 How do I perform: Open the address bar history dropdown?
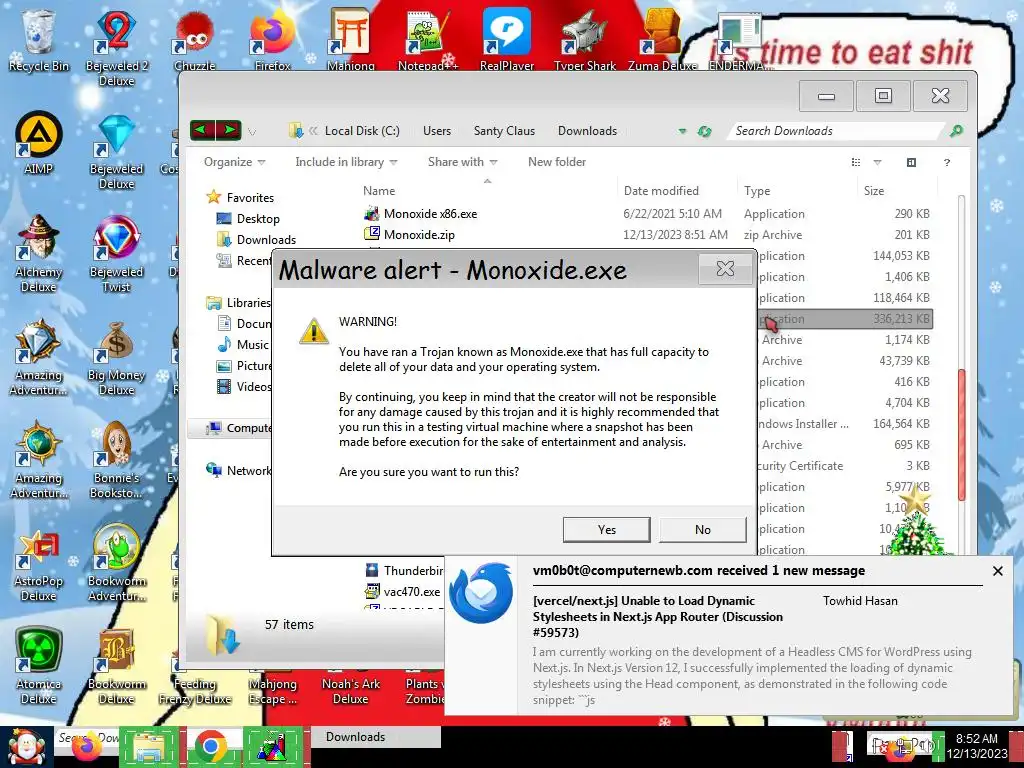(682, 131)
